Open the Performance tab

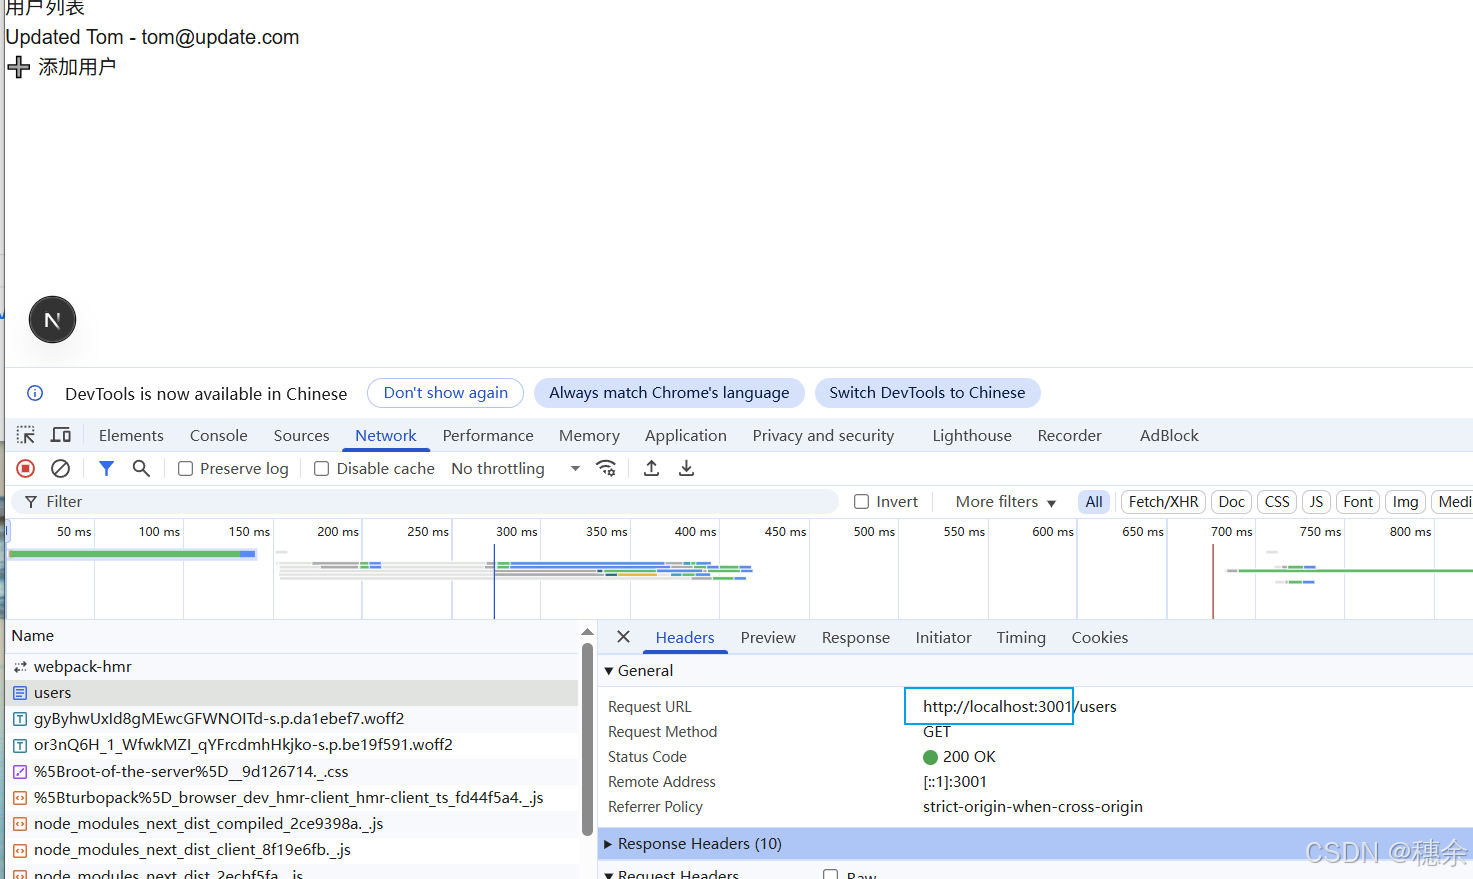click(488, 435)
